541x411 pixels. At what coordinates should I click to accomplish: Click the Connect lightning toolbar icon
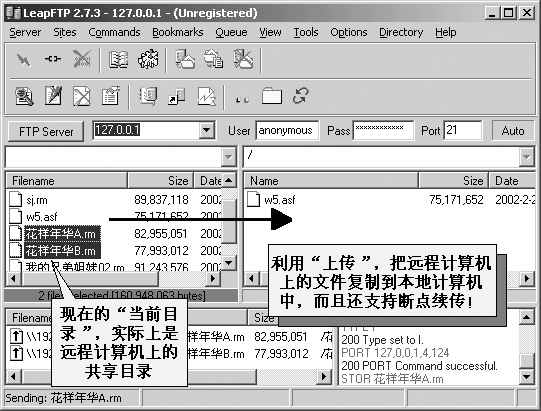coord(23,60)
